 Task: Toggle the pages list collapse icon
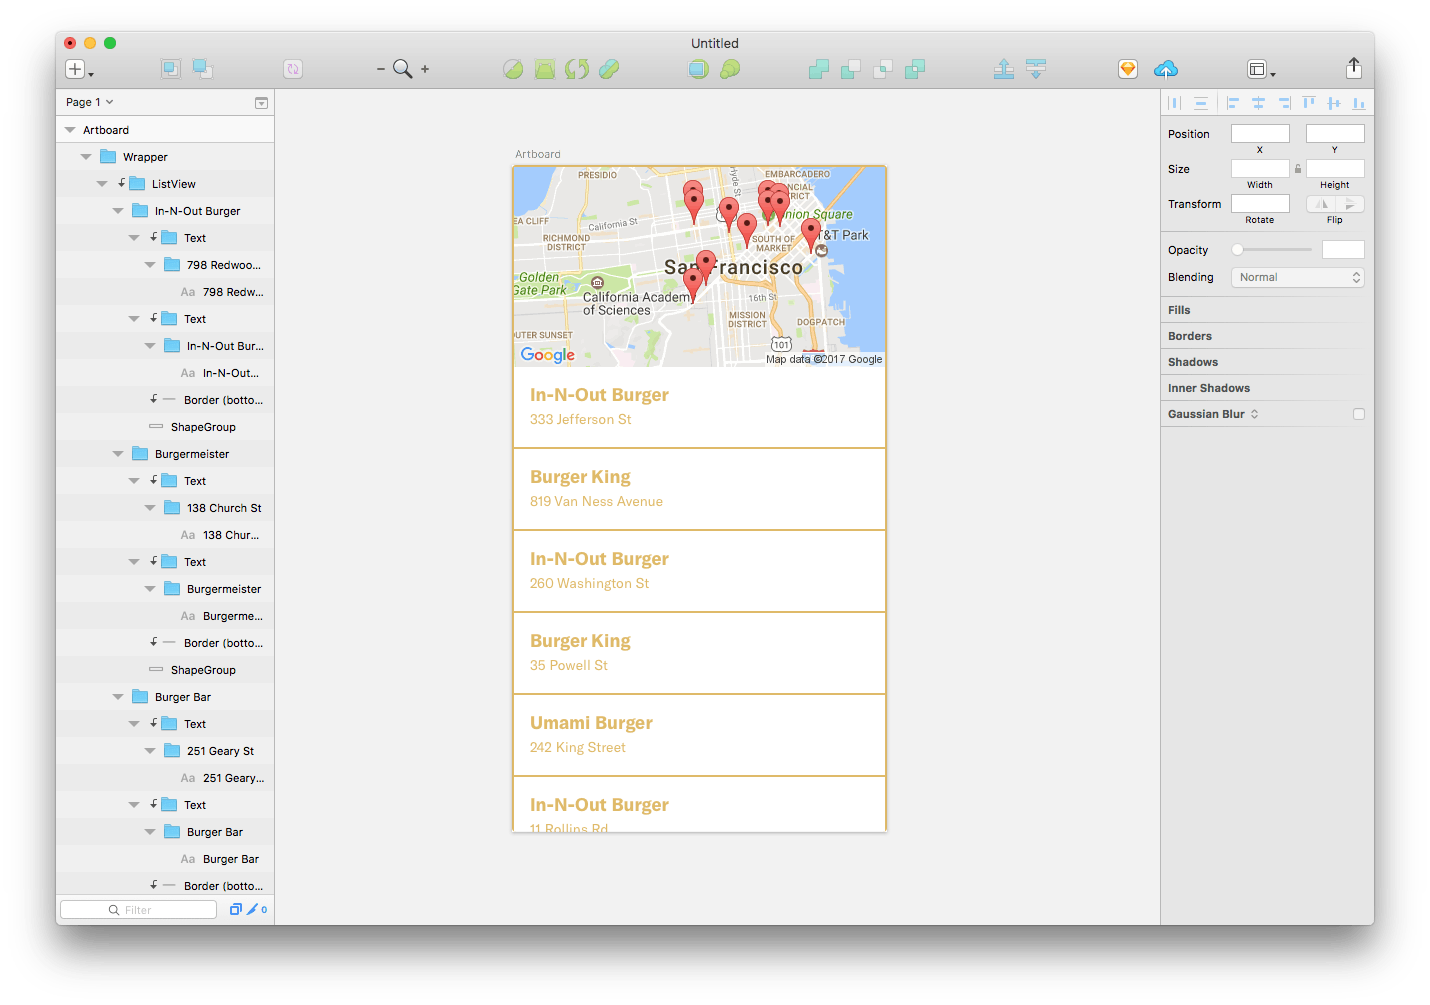coord(261,103)
